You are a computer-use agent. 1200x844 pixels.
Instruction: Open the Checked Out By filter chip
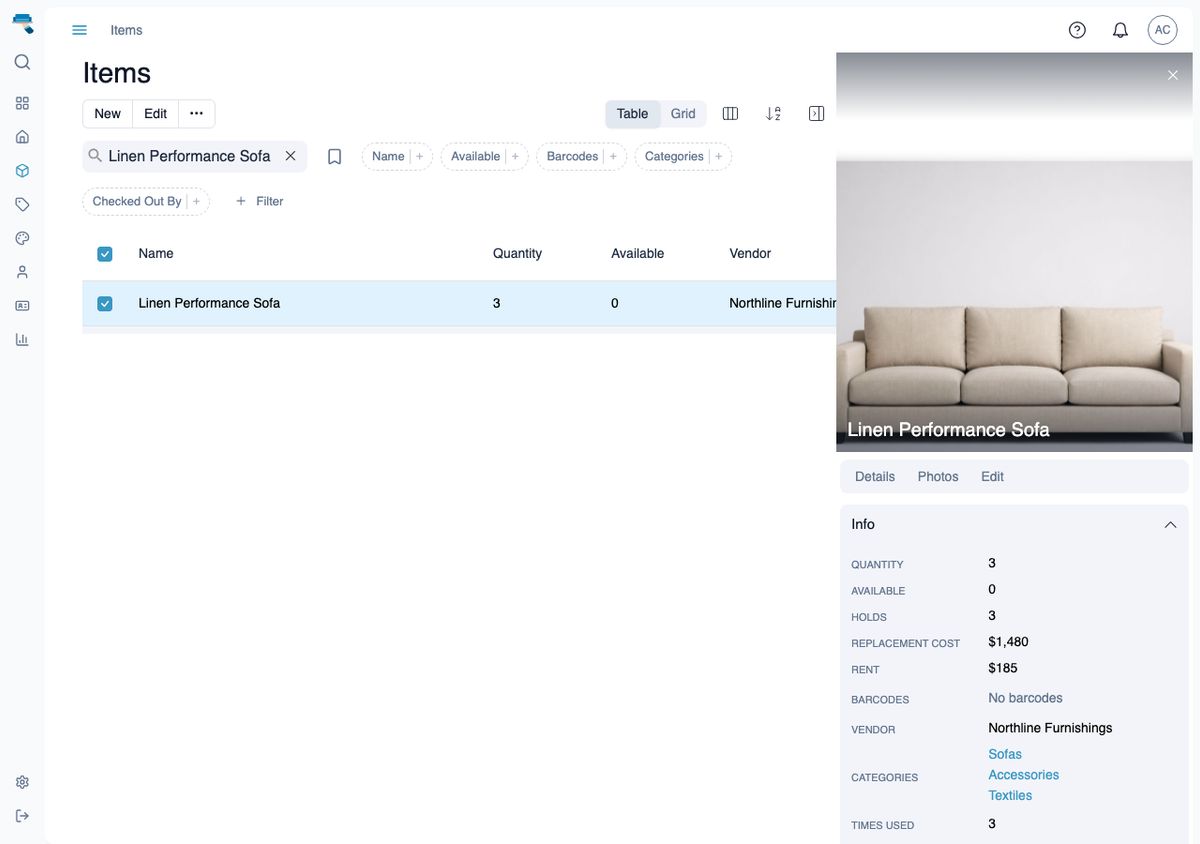tap(146, 201)
